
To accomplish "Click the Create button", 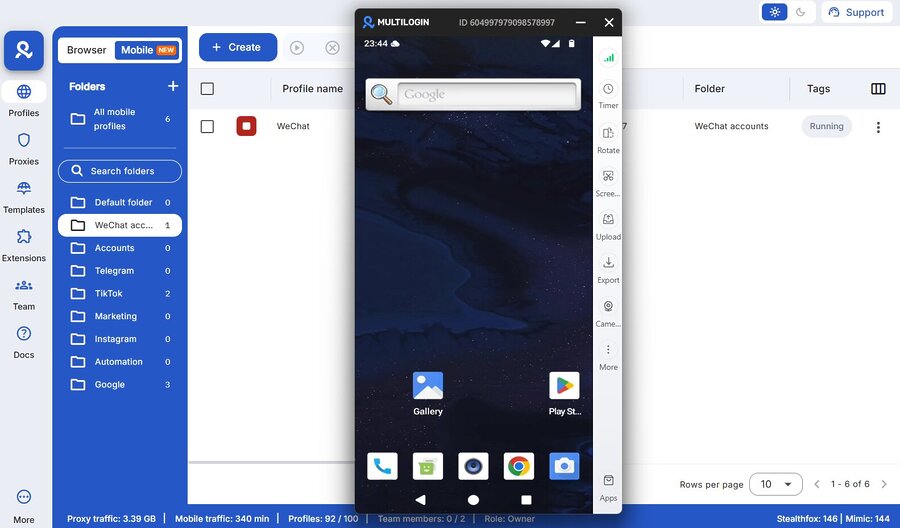I will click(x=237, y=47).
